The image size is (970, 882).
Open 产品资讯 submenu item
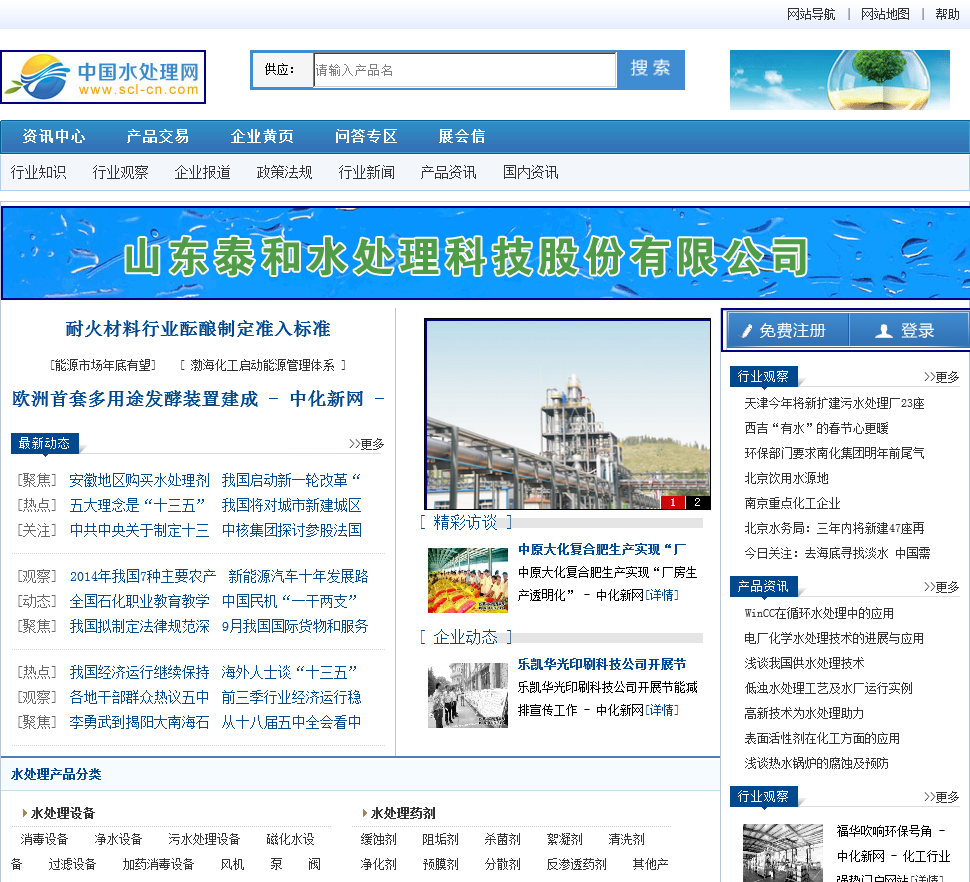(448, 172)
